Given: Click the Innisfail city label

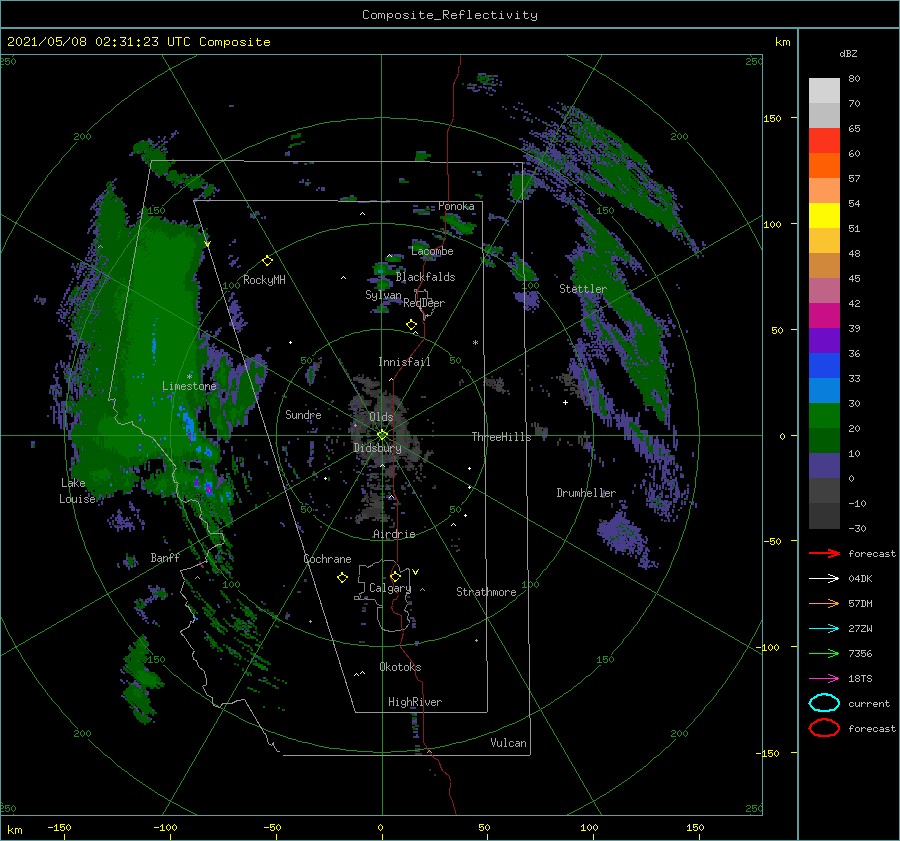Looking at the screenshot, I should click(x=404, y=362).
